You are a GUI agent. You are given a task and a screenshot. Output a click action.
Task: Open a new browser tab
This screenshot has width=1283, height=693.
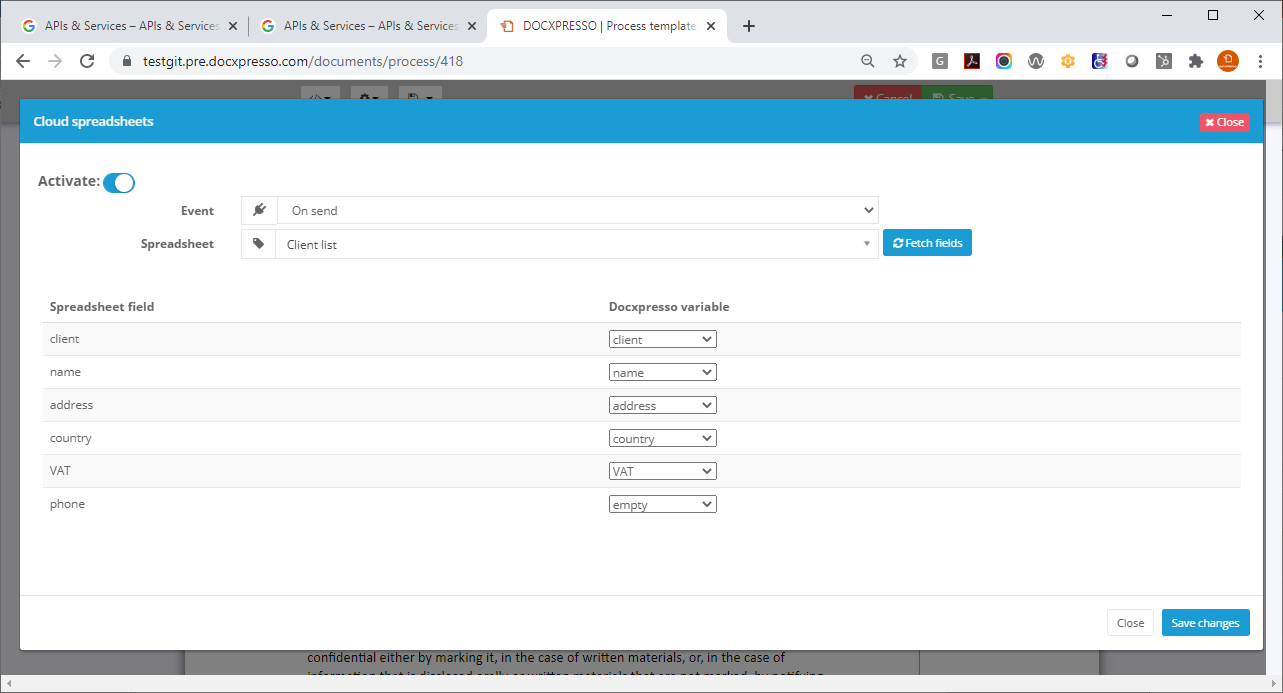coord(749,26)
